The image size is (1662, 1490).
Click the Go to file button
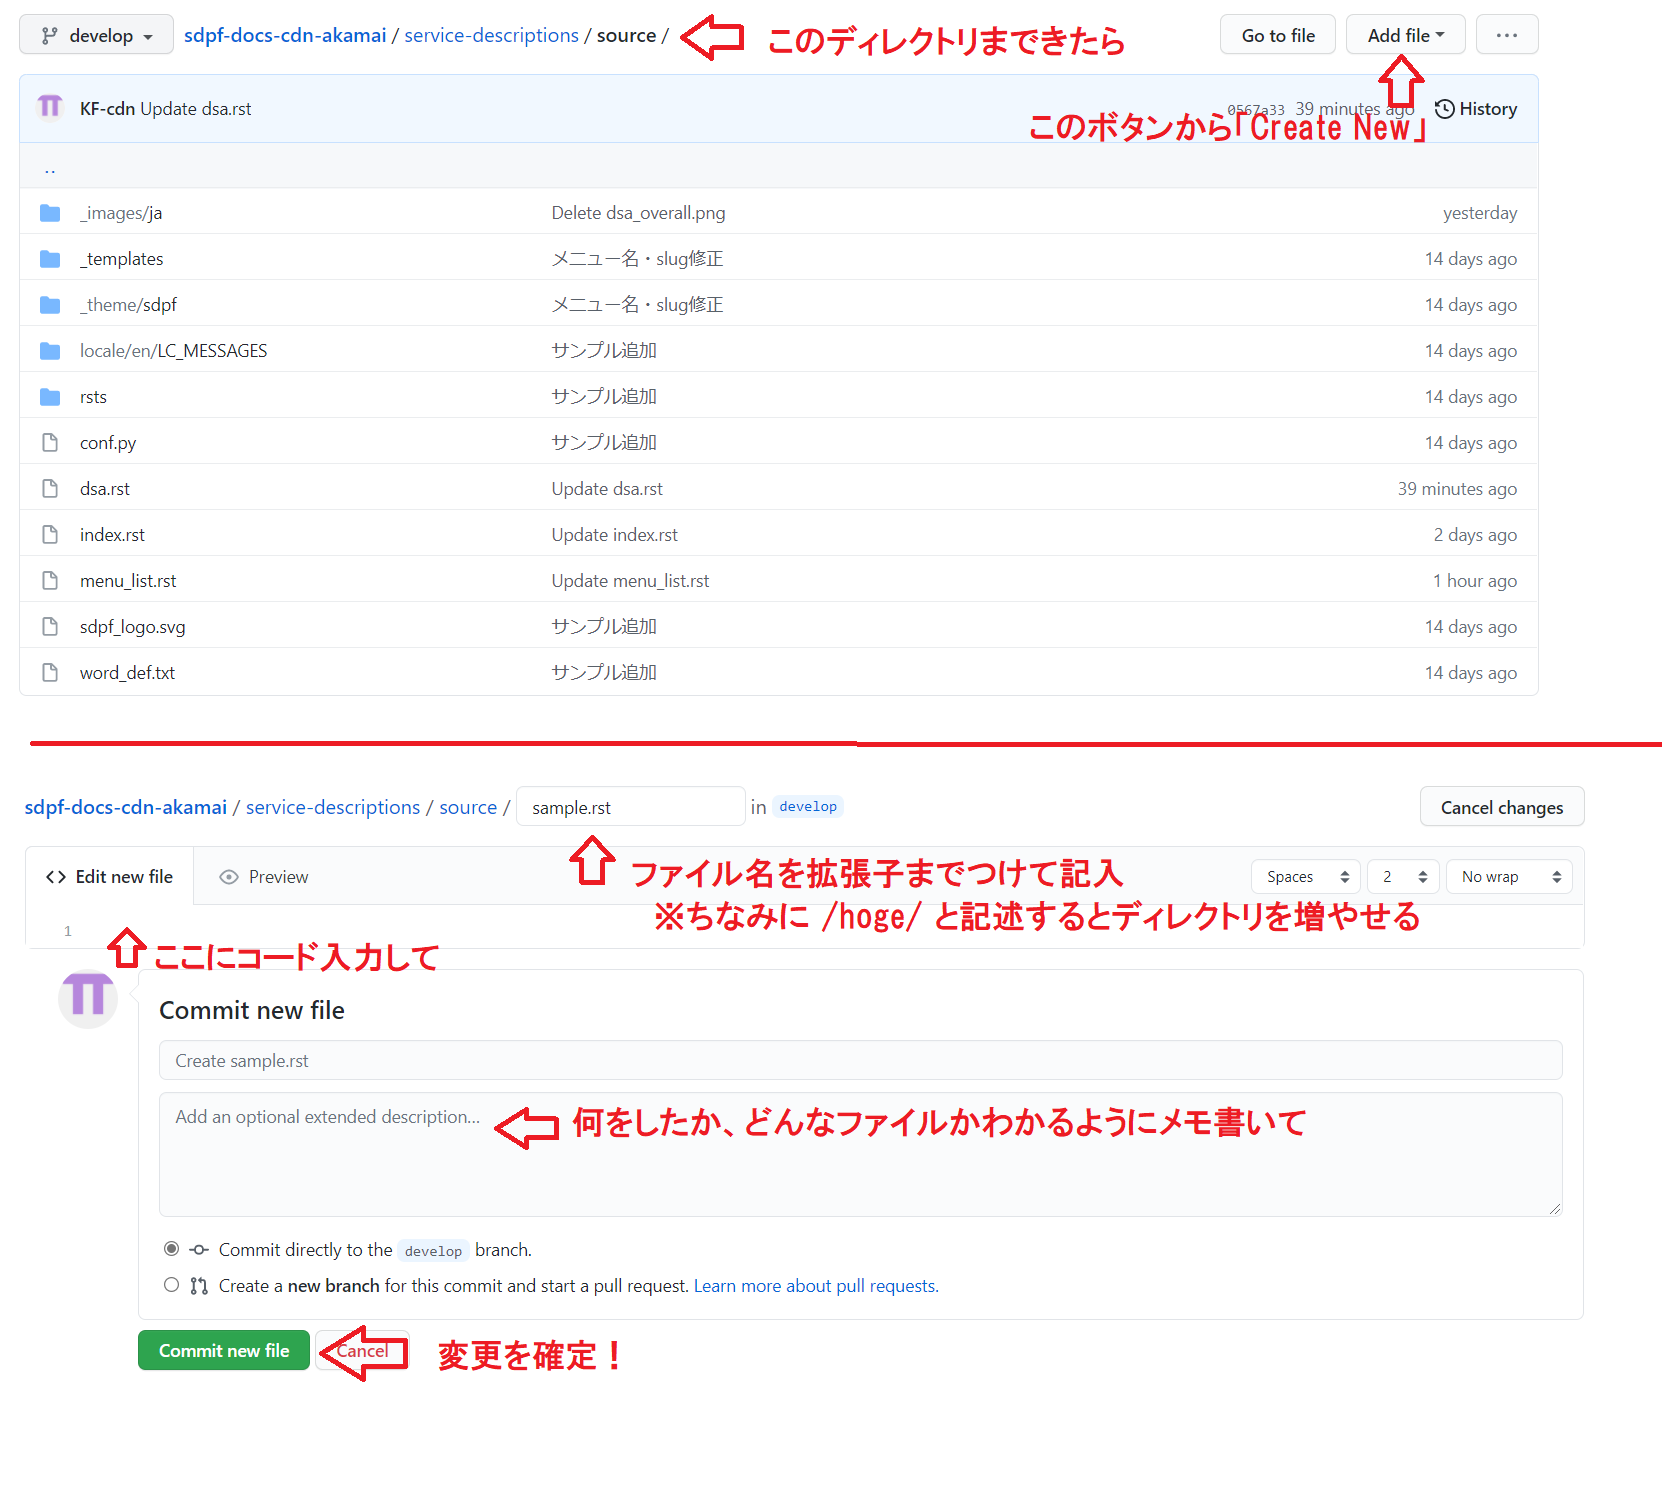pyautogui.click(x=1278, y=35)
